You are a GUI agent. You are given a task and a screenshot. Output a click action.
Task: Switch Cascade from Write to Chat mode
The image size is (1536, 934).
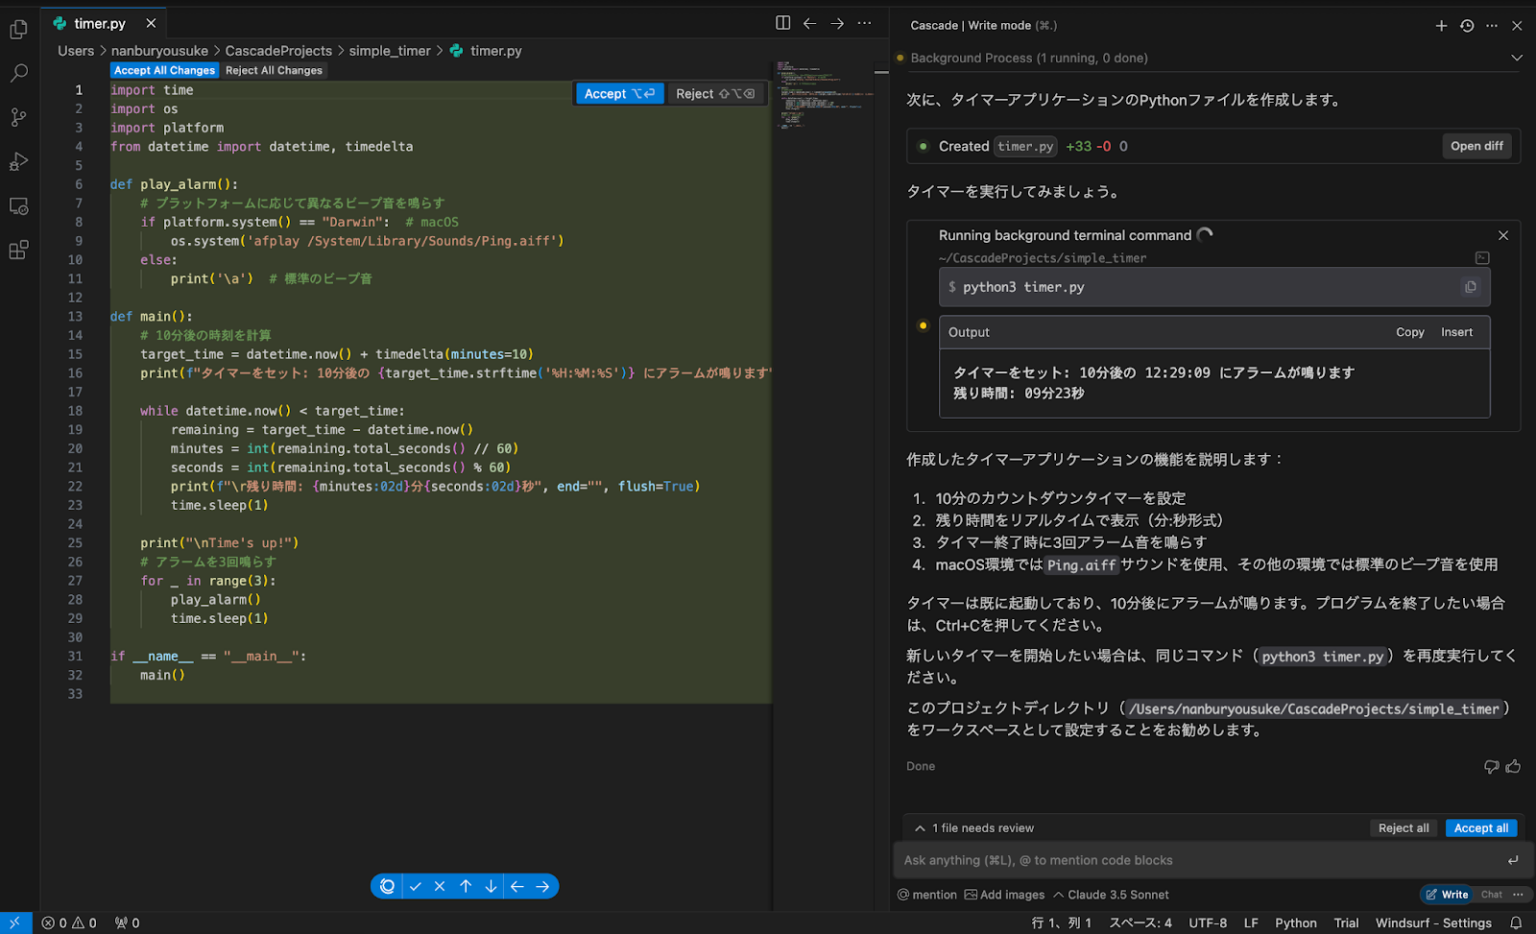pos(1491,894)
